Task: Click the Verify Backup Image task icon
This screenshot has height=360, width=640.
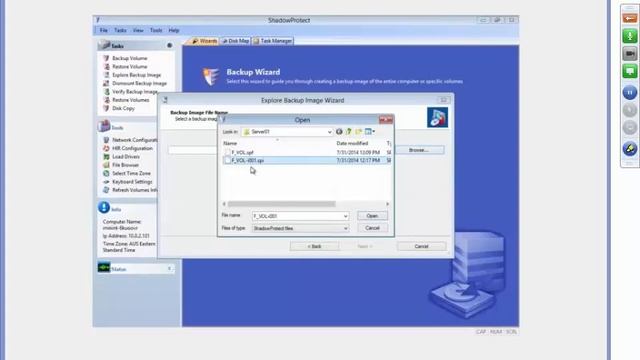Action: [106, 92]
